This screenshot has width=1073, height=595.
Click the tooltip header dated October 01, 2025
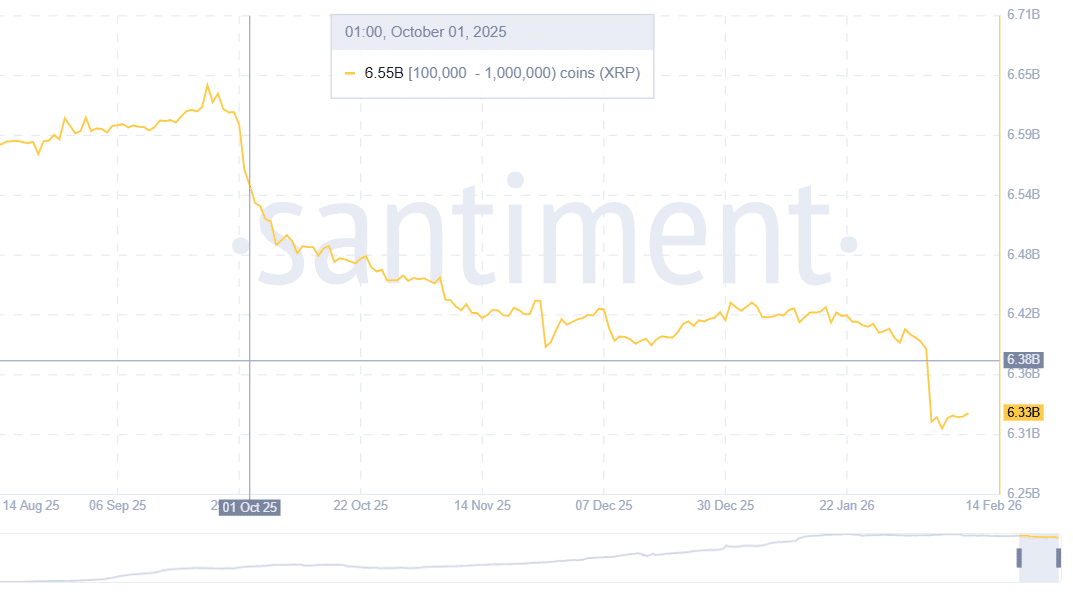point(426,32)
